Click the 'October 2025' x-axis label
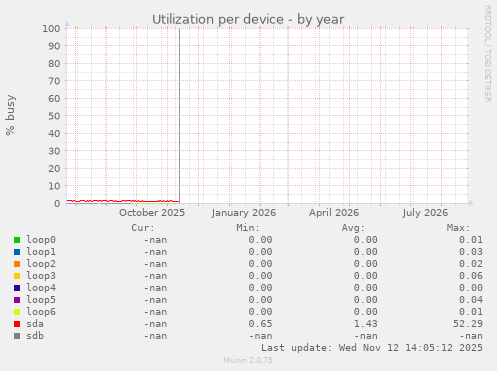 [x=152, y=213]
